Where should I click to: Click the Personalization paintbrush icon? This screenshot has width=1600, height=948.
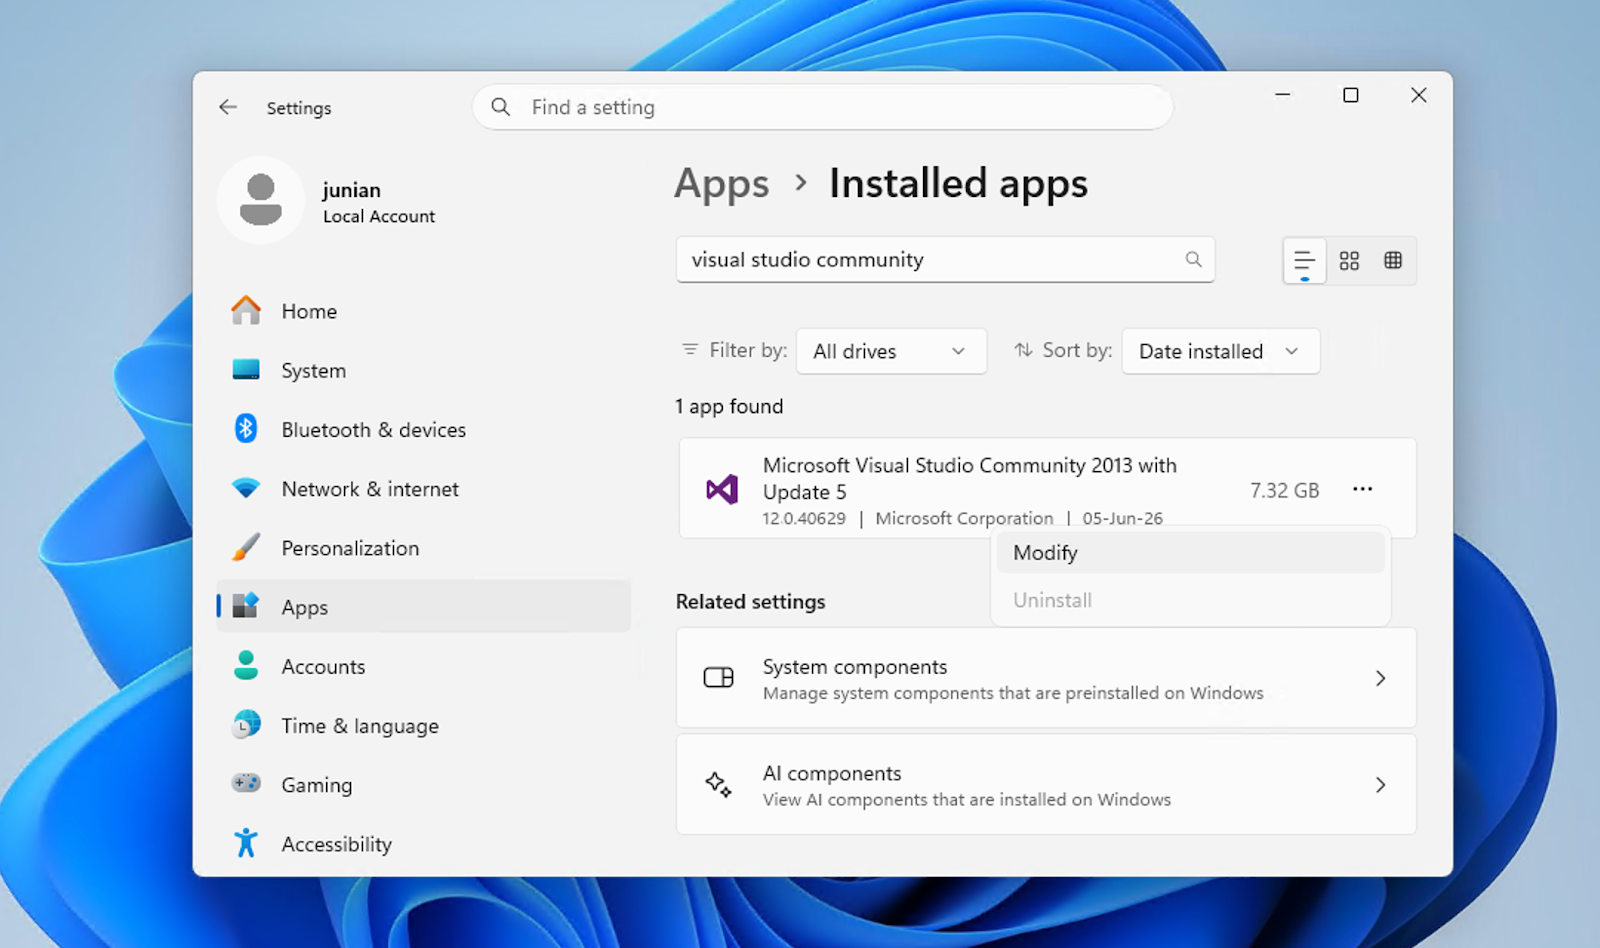point(246,547)
